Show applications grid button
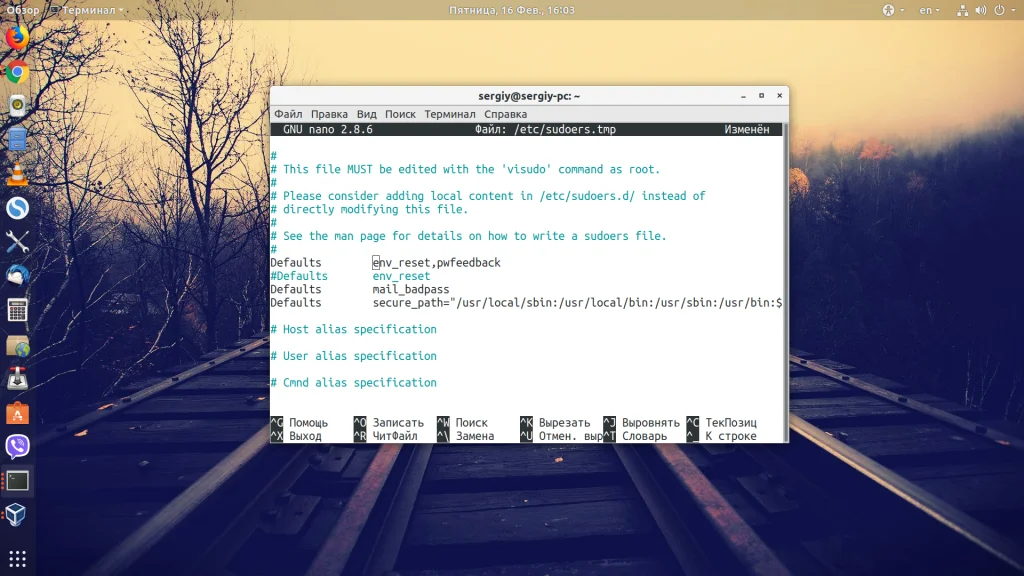Image resolution: width=1024 pixels, height=576 pixels. 17,558
